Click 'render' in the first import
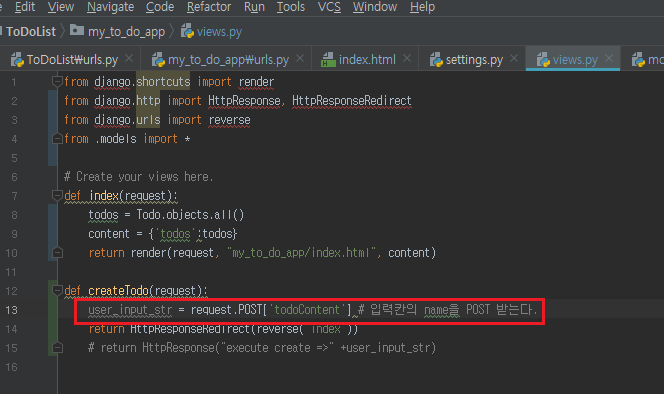Image resolution: width=664 pixels, height=394 pixels. 256,82
